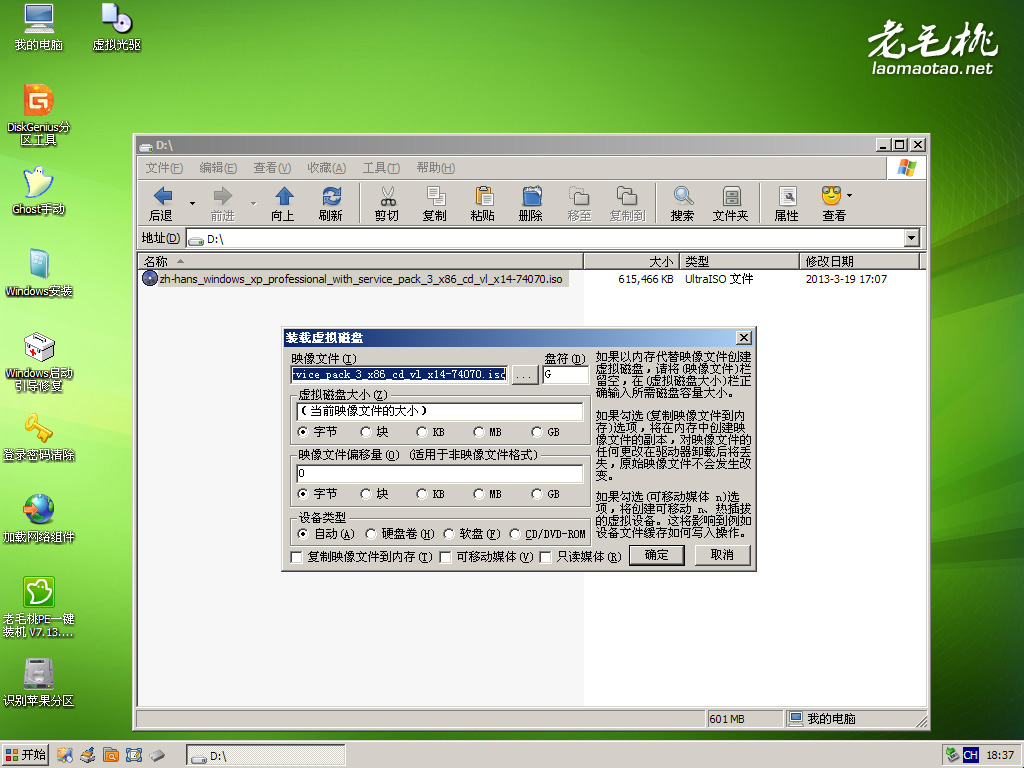
Task: Click the 确定 button
Action: pos(656,555)
